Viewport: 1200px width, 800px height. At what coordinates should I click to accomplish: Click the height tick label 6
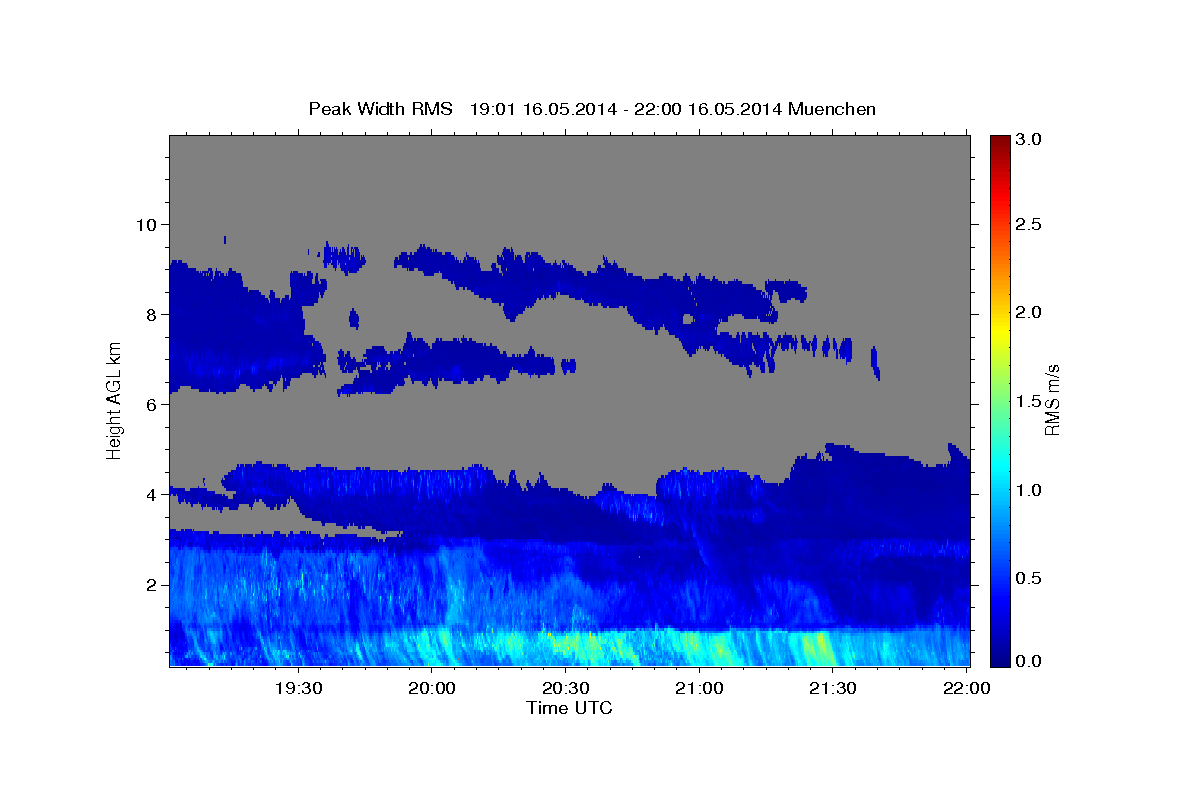click(x=151, y=404)
